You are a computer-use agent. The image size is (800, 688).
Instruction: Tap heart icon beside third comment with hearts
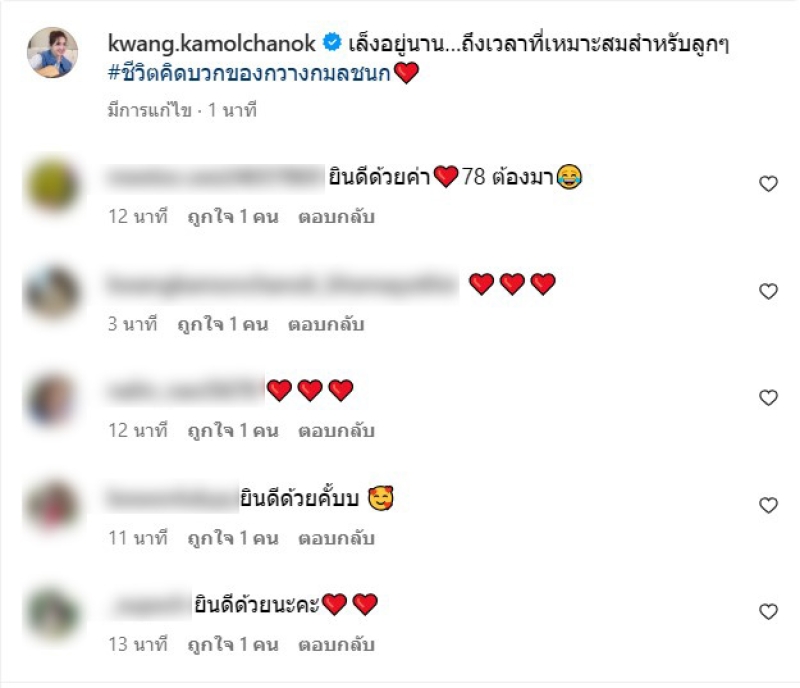pyautogui.click(x=768, y=398)
